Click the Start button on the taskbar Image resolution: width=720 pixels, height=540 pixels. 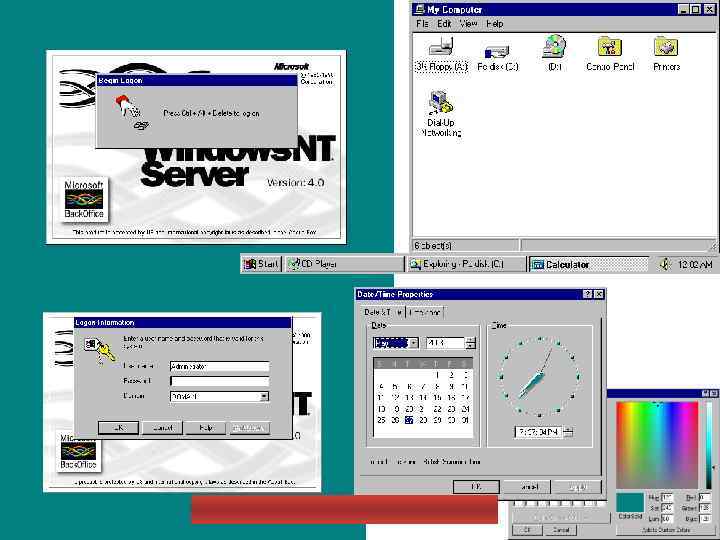tap(261, 264)
